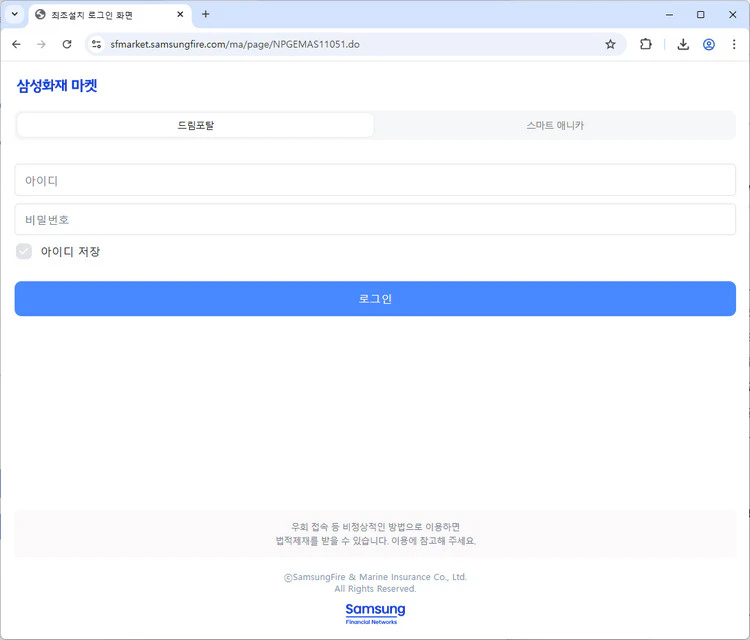Viewport: 750px width, 640px height.
Task: Focus the 아이디 input field
Action: tap(375, 180)
